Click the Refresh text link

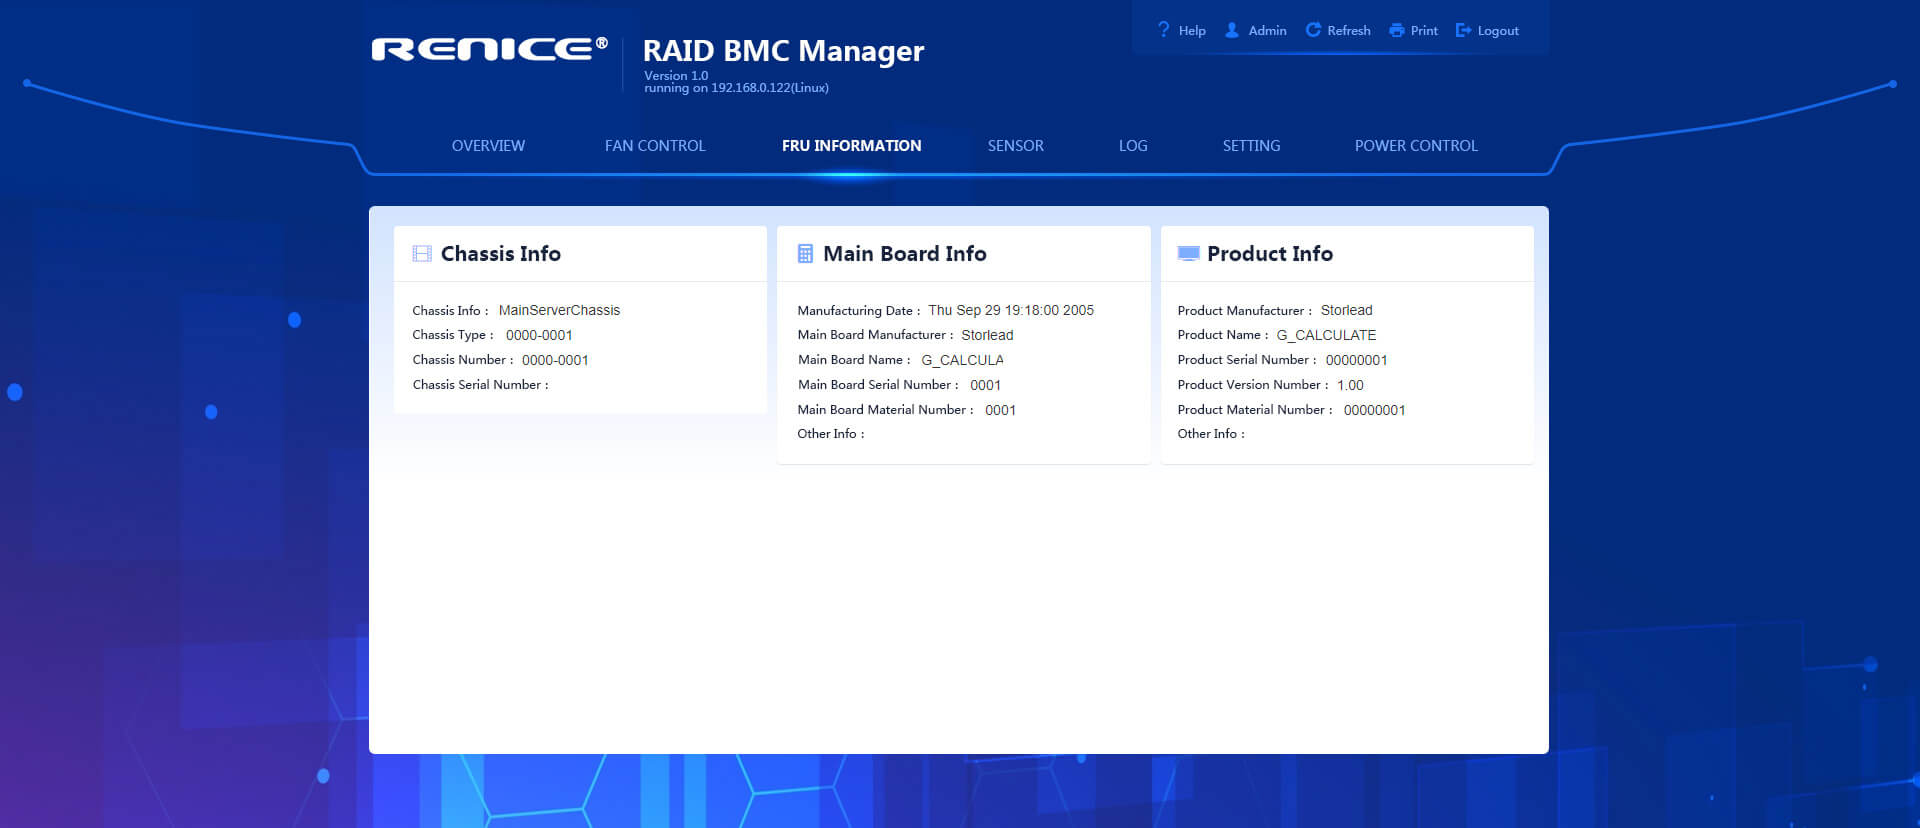(x=1348, y=31)
